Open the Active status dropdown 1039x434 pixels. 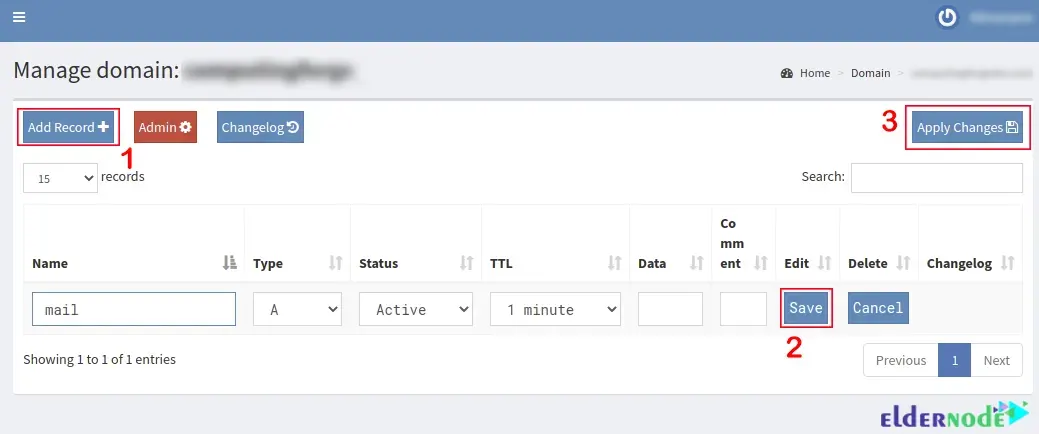coord(415,309)
